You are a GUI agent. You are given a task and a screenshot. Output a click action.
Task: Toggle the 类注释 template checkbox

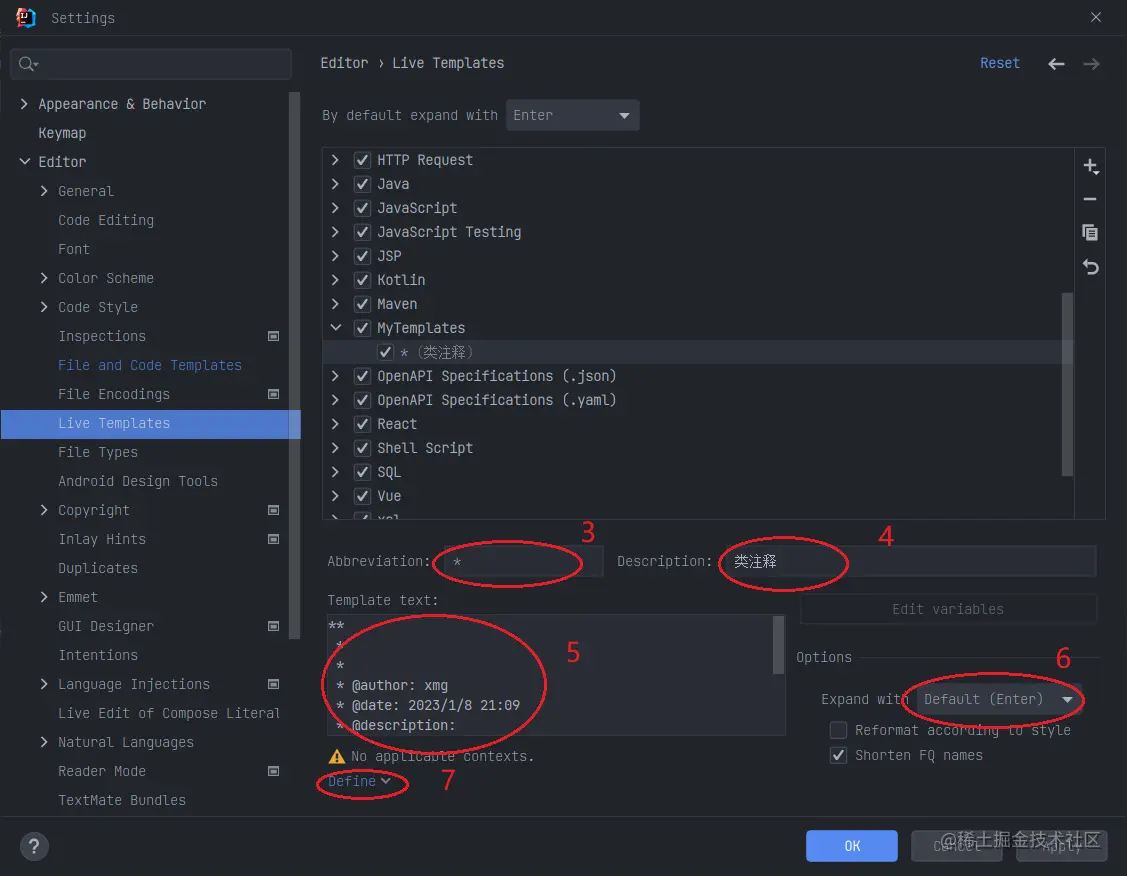tap(385, 352)
